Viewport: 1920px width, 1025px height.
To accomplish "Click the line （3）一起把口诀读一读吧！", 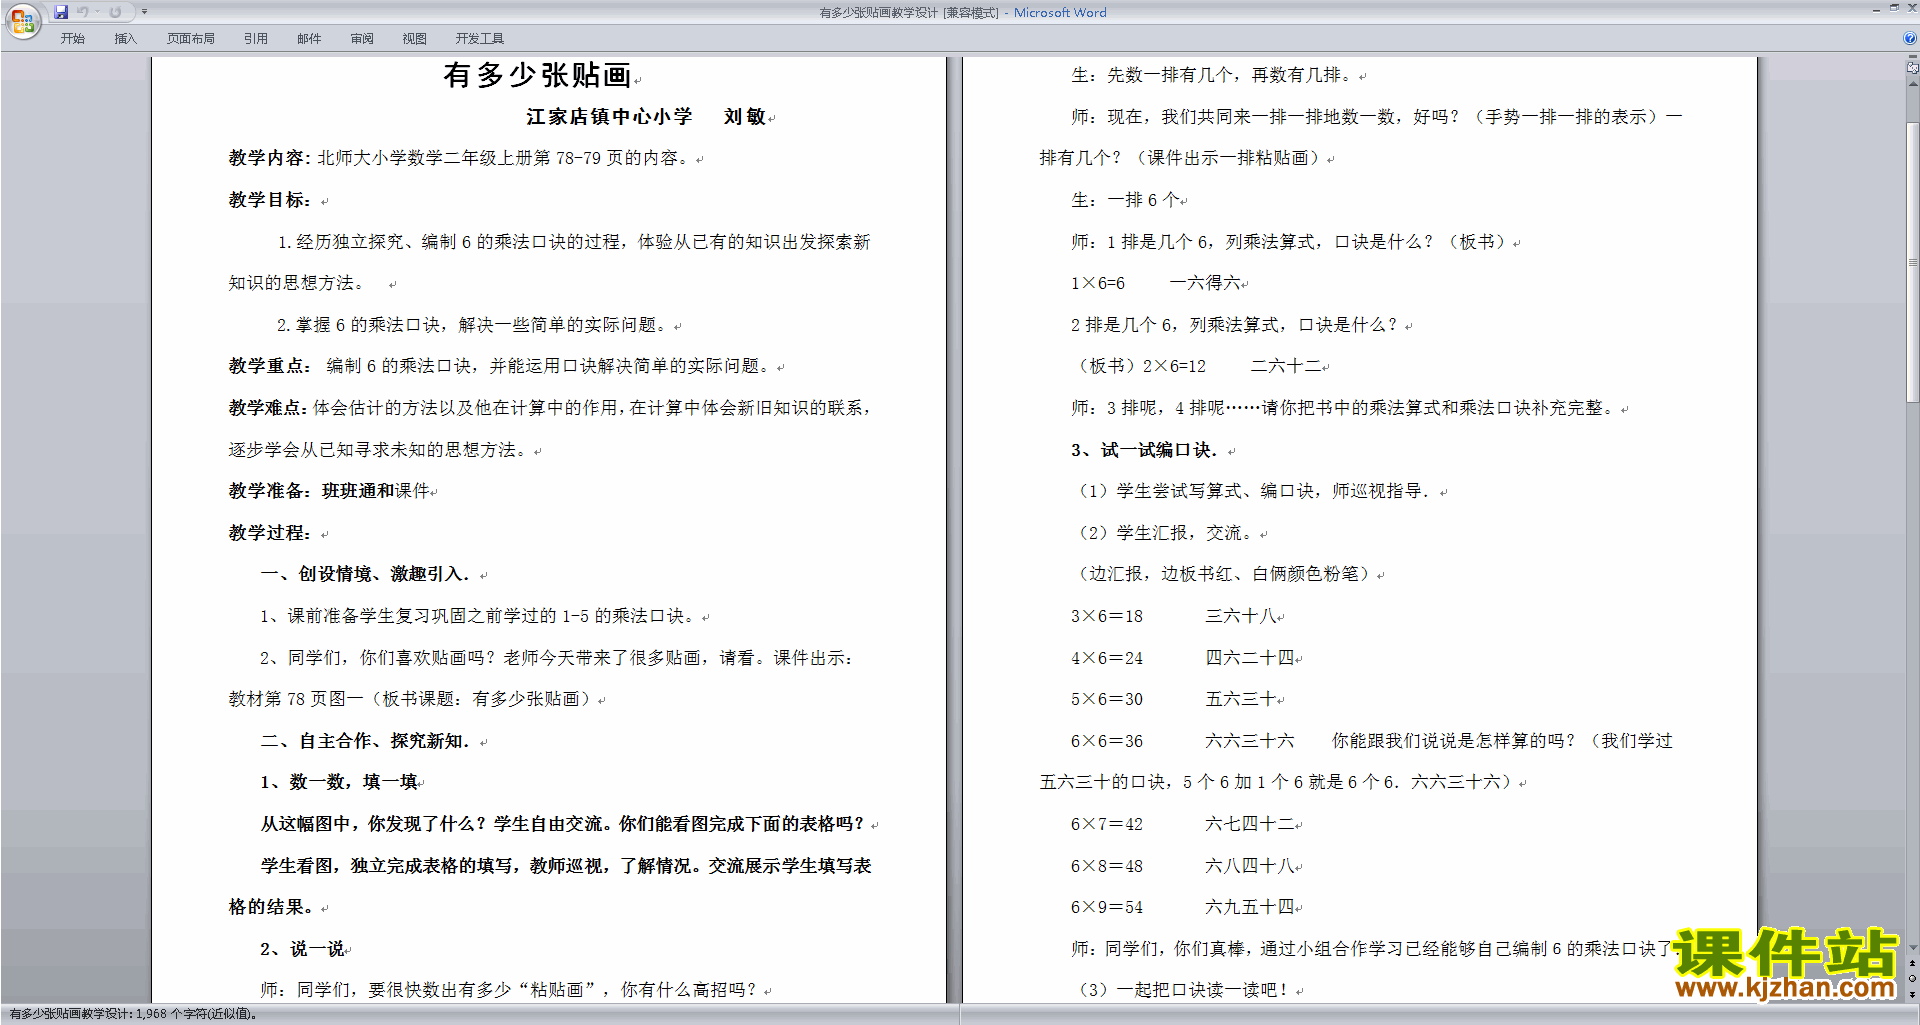I will pyautogui.click(x=1183, y=990).
